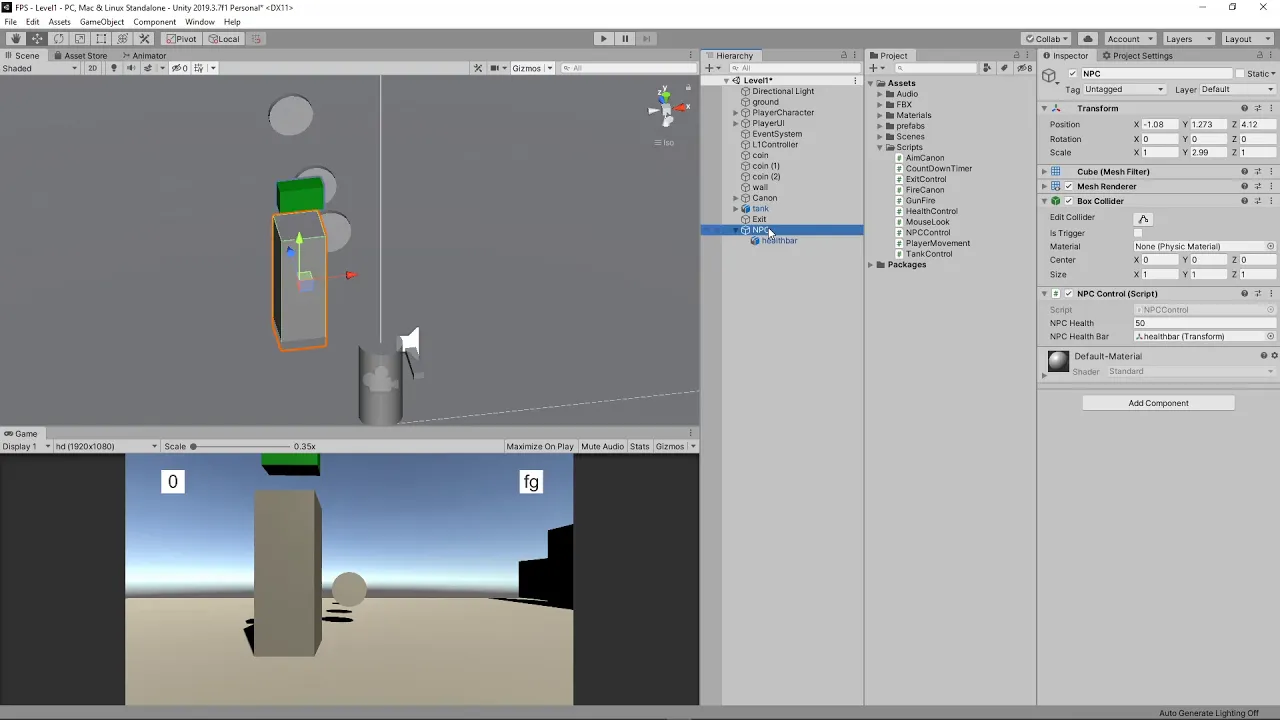The image size is (1280, 720).
Task: Toggle scene lighting bulb icon
Action: click(113, 68)
